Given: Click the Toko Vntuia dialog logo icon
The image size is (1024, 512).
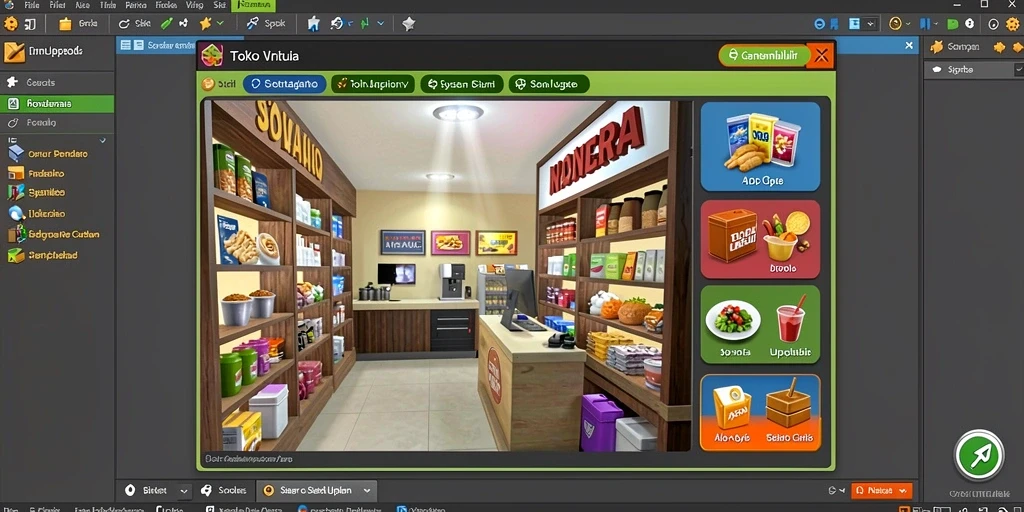Looking at the screenshot, I should point(211,56).
